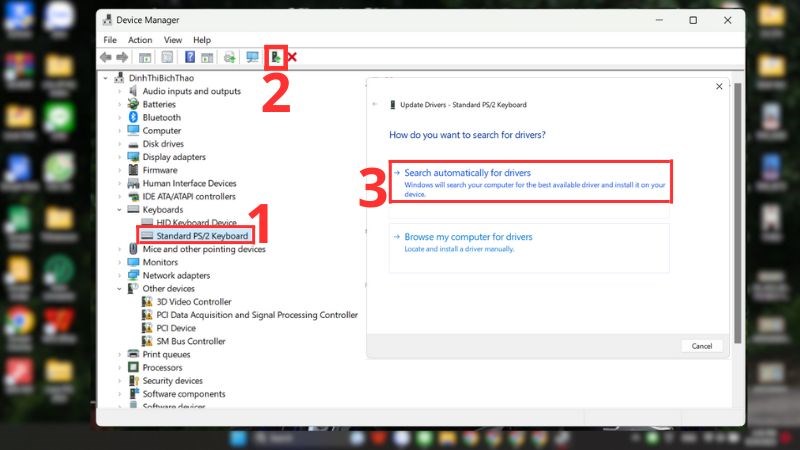Screen dimensions: 800x450
Task: Open the Action menu
Action: pos(140,40)
